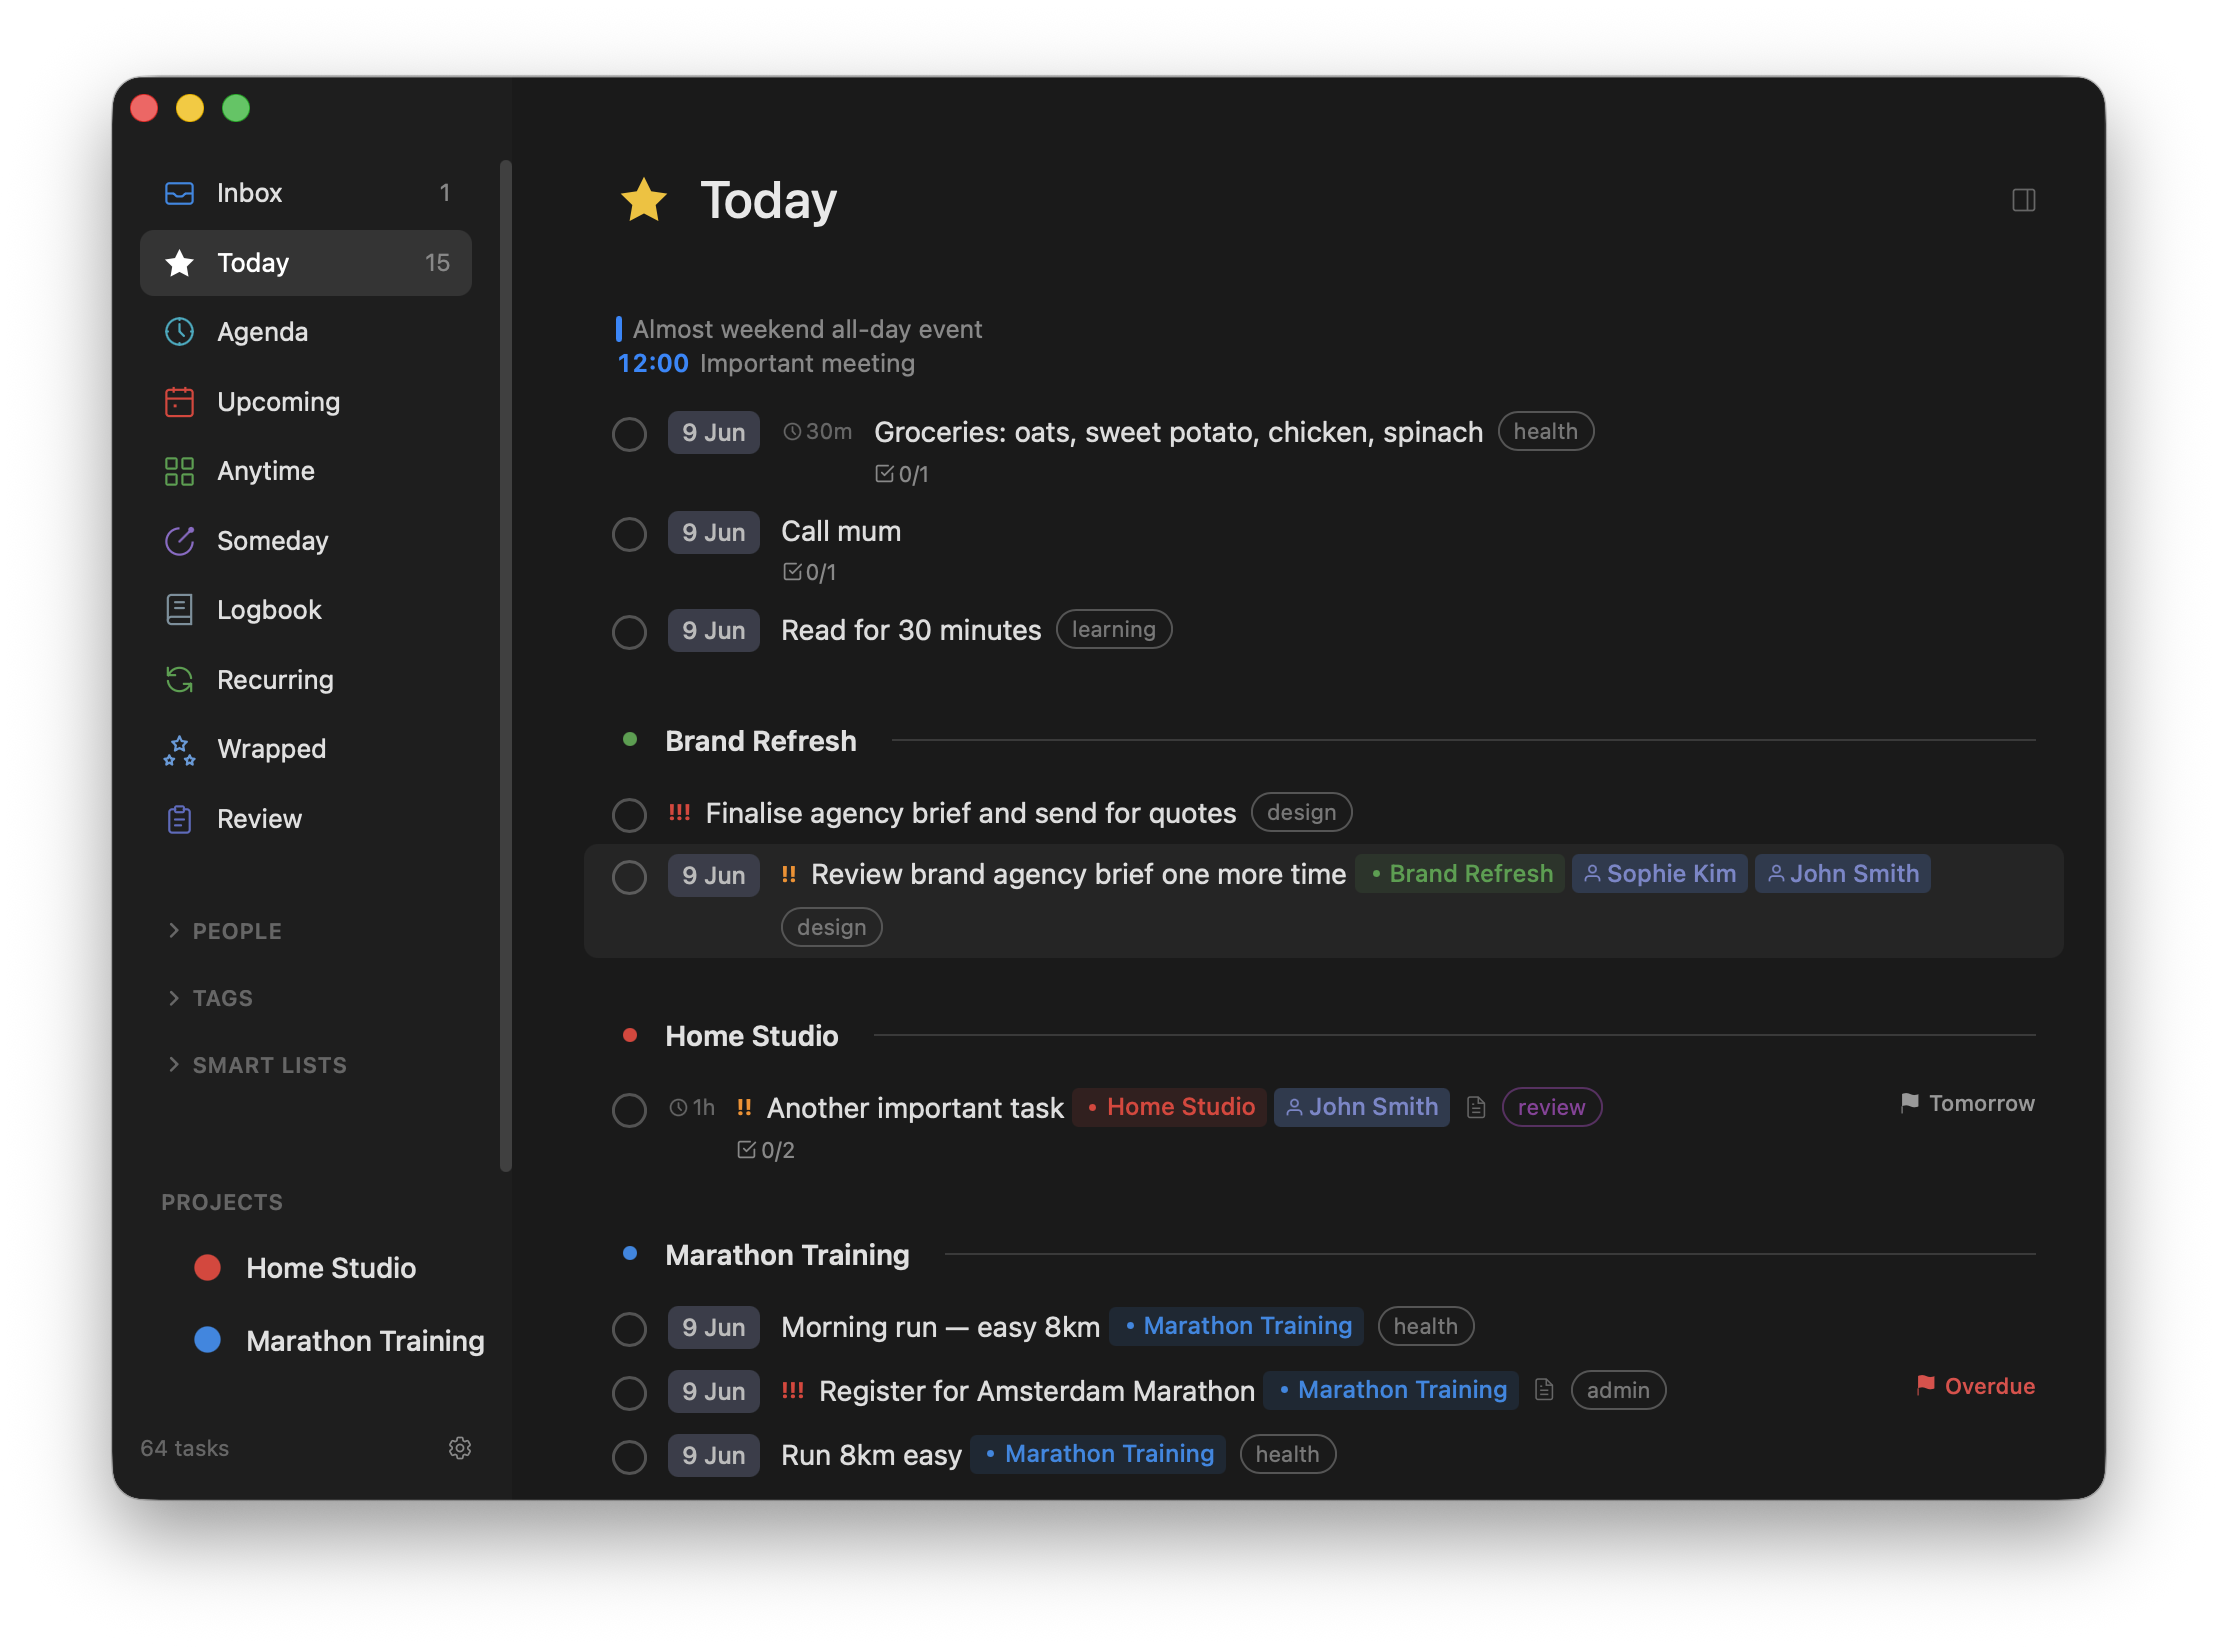
Task: Tick the Register for Amsterdam Marathon checkbox
Action: [x=629, y=1392]
